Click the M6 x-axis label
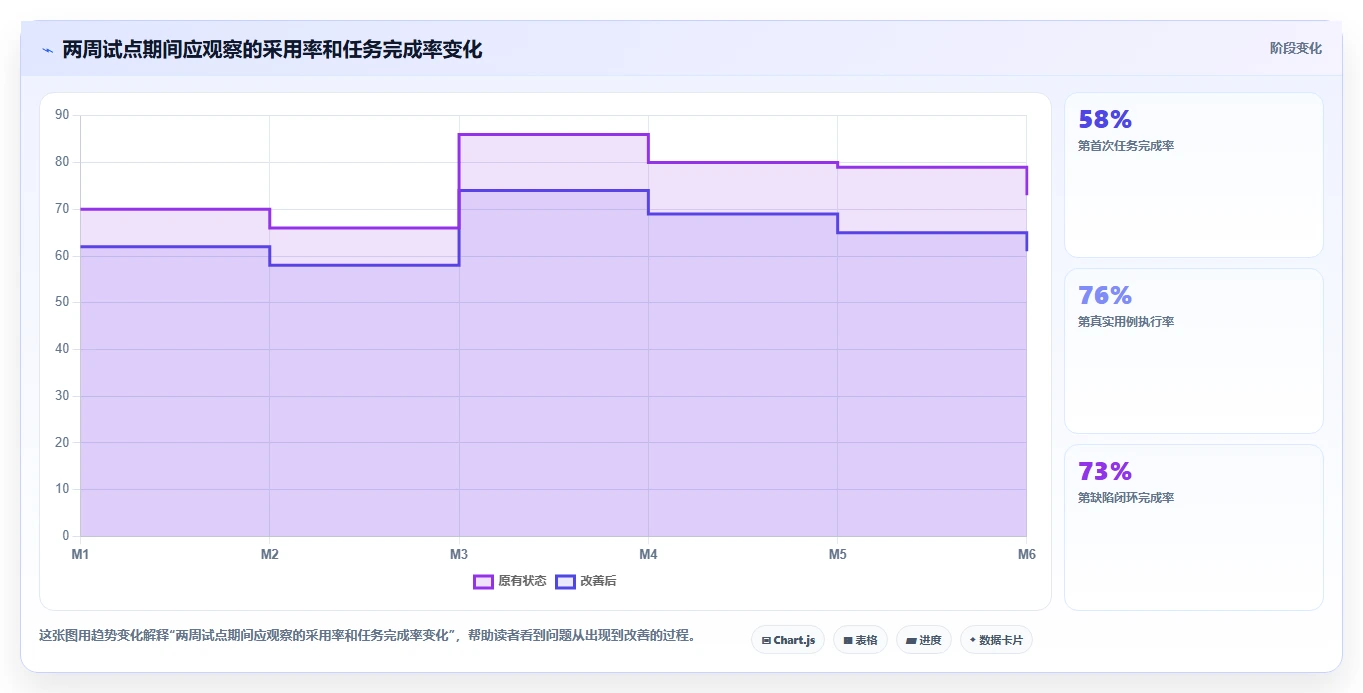The width and height of the screenshot is (1363, 693). click(1026, 554)
